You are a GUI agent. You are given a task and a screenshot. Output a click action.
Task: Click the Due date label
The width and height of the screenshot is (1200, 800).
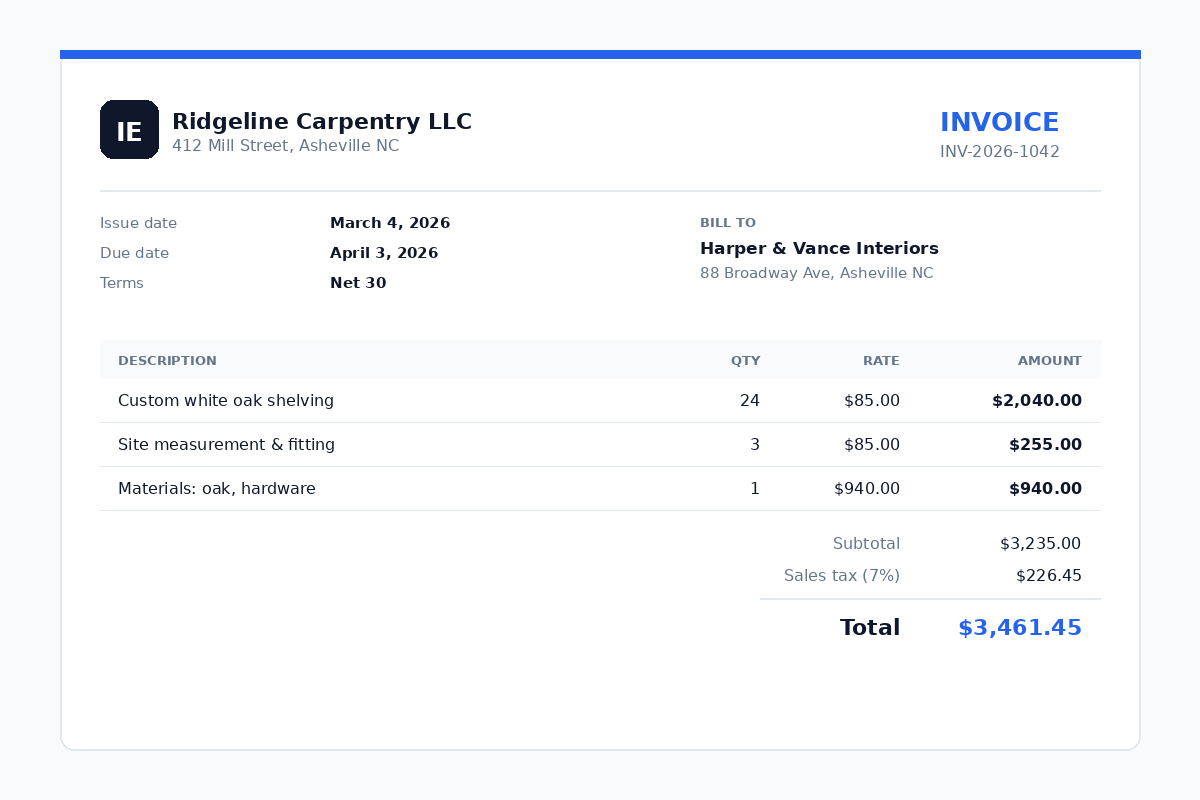134,253
